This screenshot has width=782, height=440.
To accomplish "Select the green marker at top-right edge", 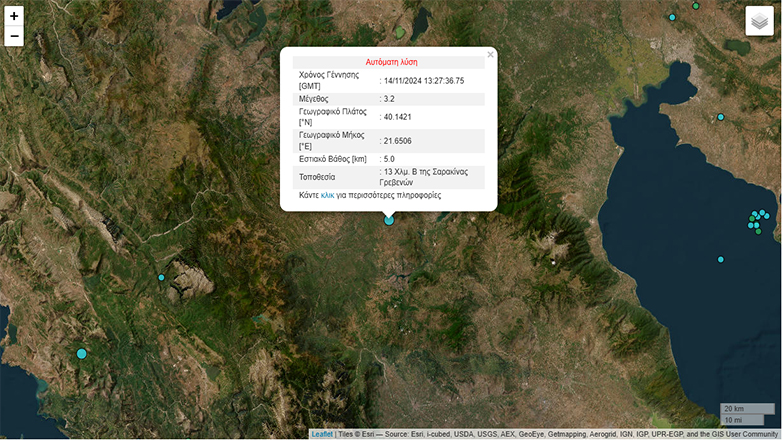I will tap(696, 6).
